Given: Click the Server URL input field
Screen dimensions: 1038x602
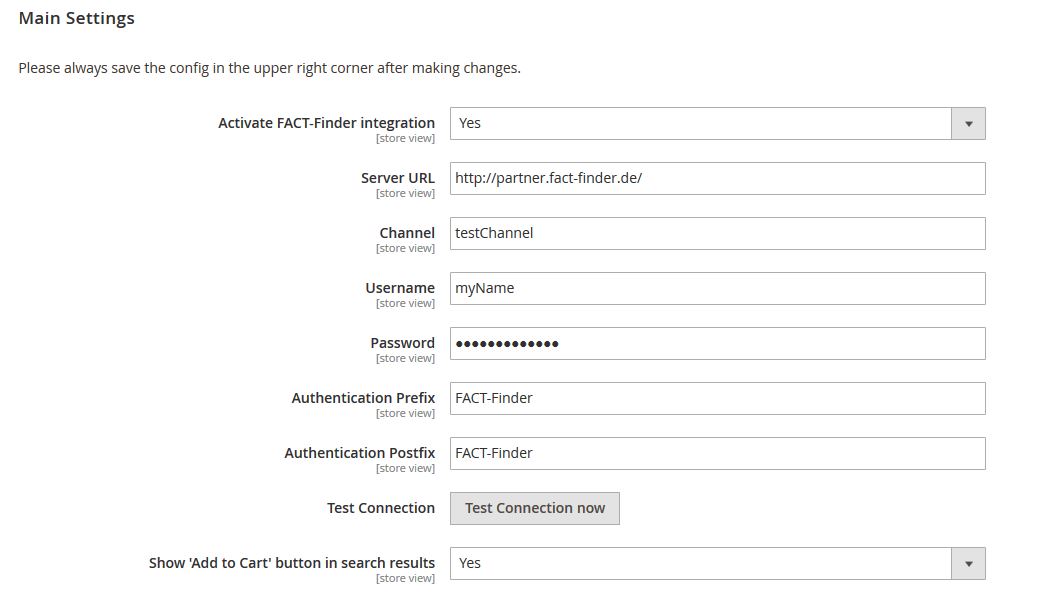Looking at the screenshot, I should click(x=718, y=179).
